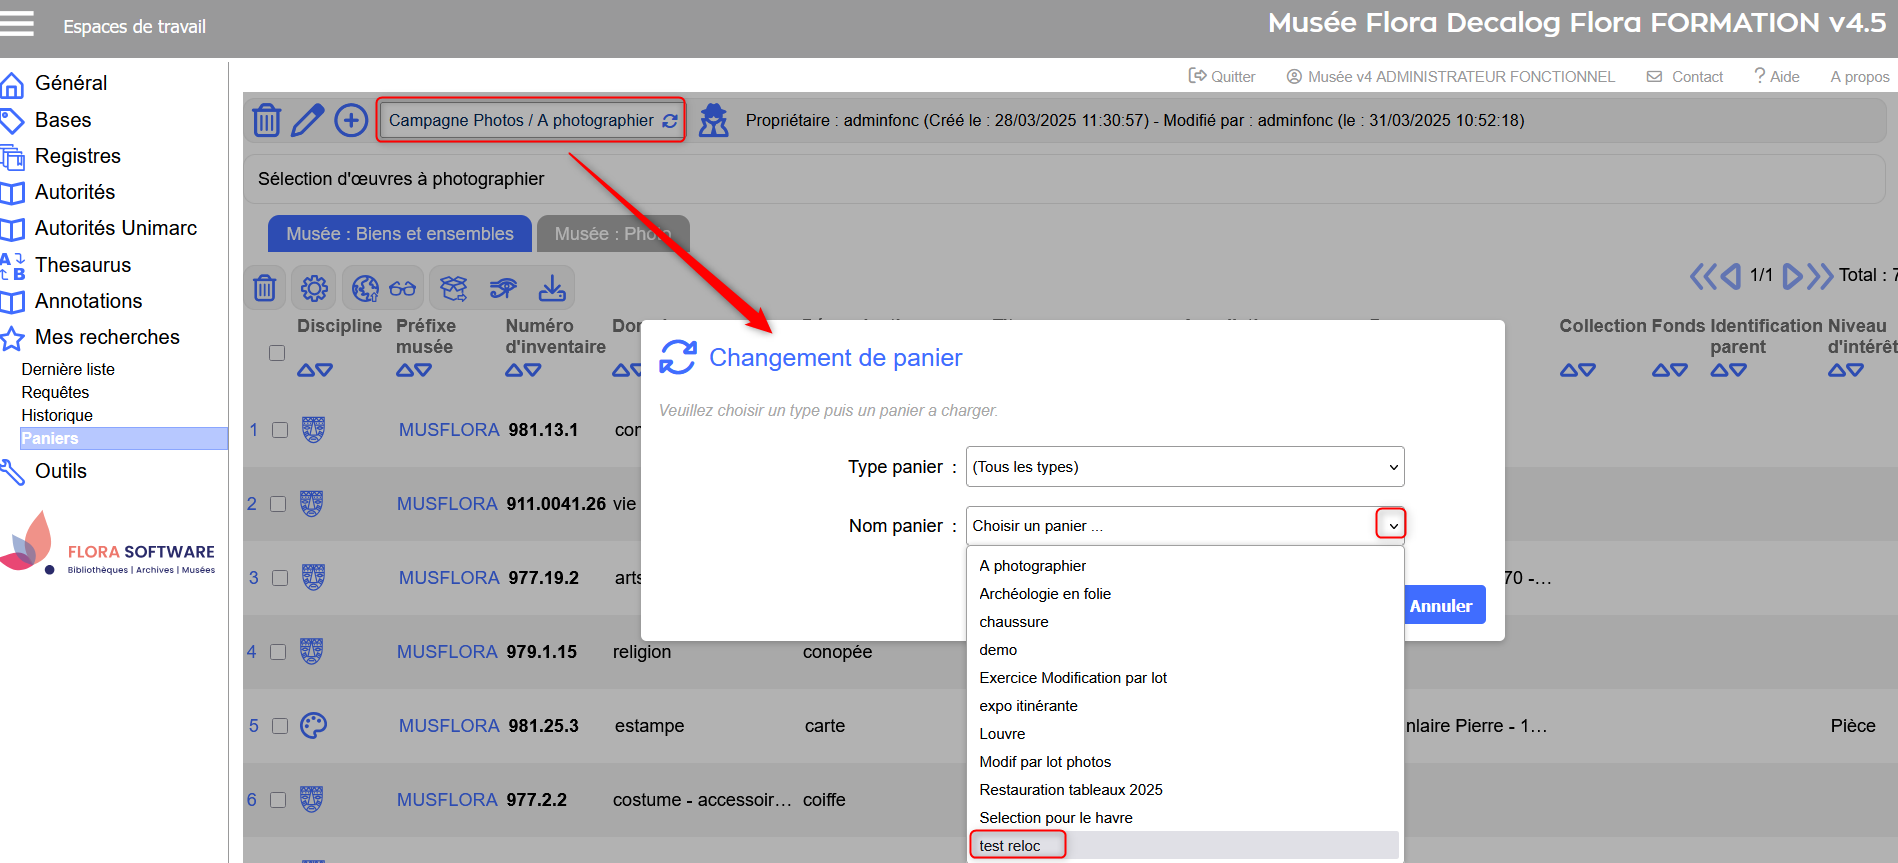Tick the checkbox for row 5

[280, 726]
